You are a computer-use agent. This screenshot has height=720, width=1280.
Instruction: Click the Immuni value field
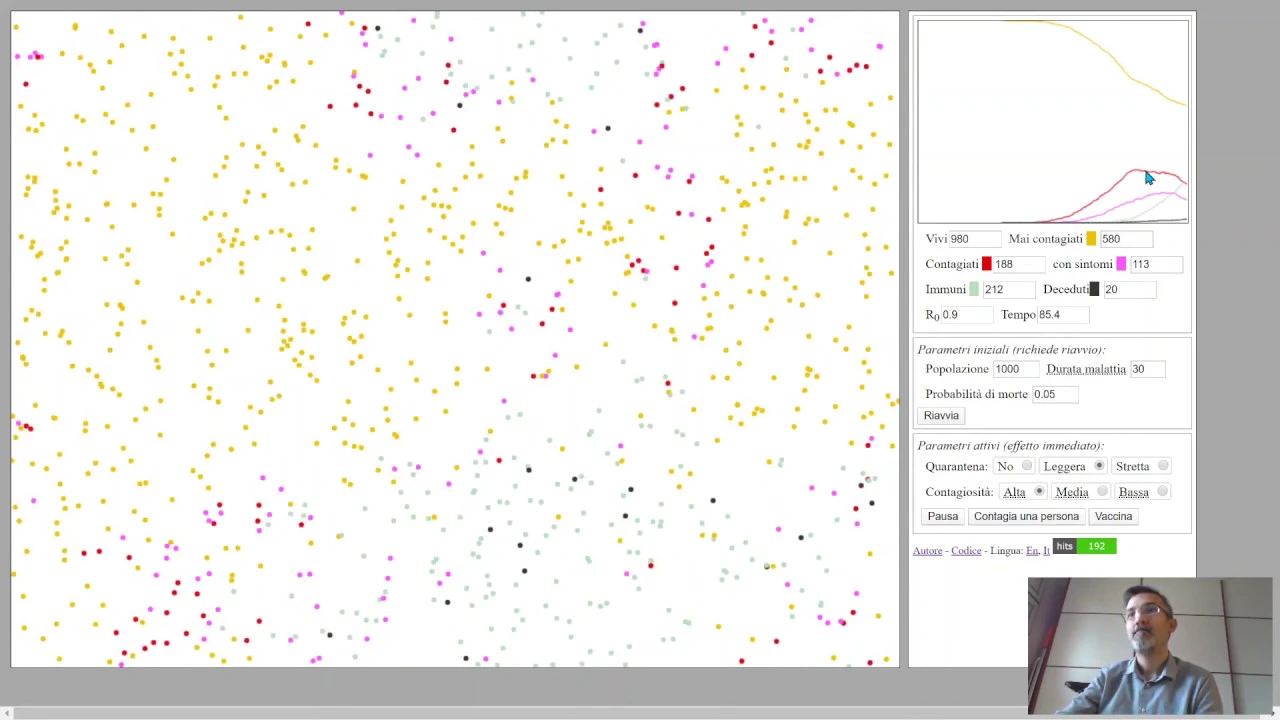pos(1009,289)
